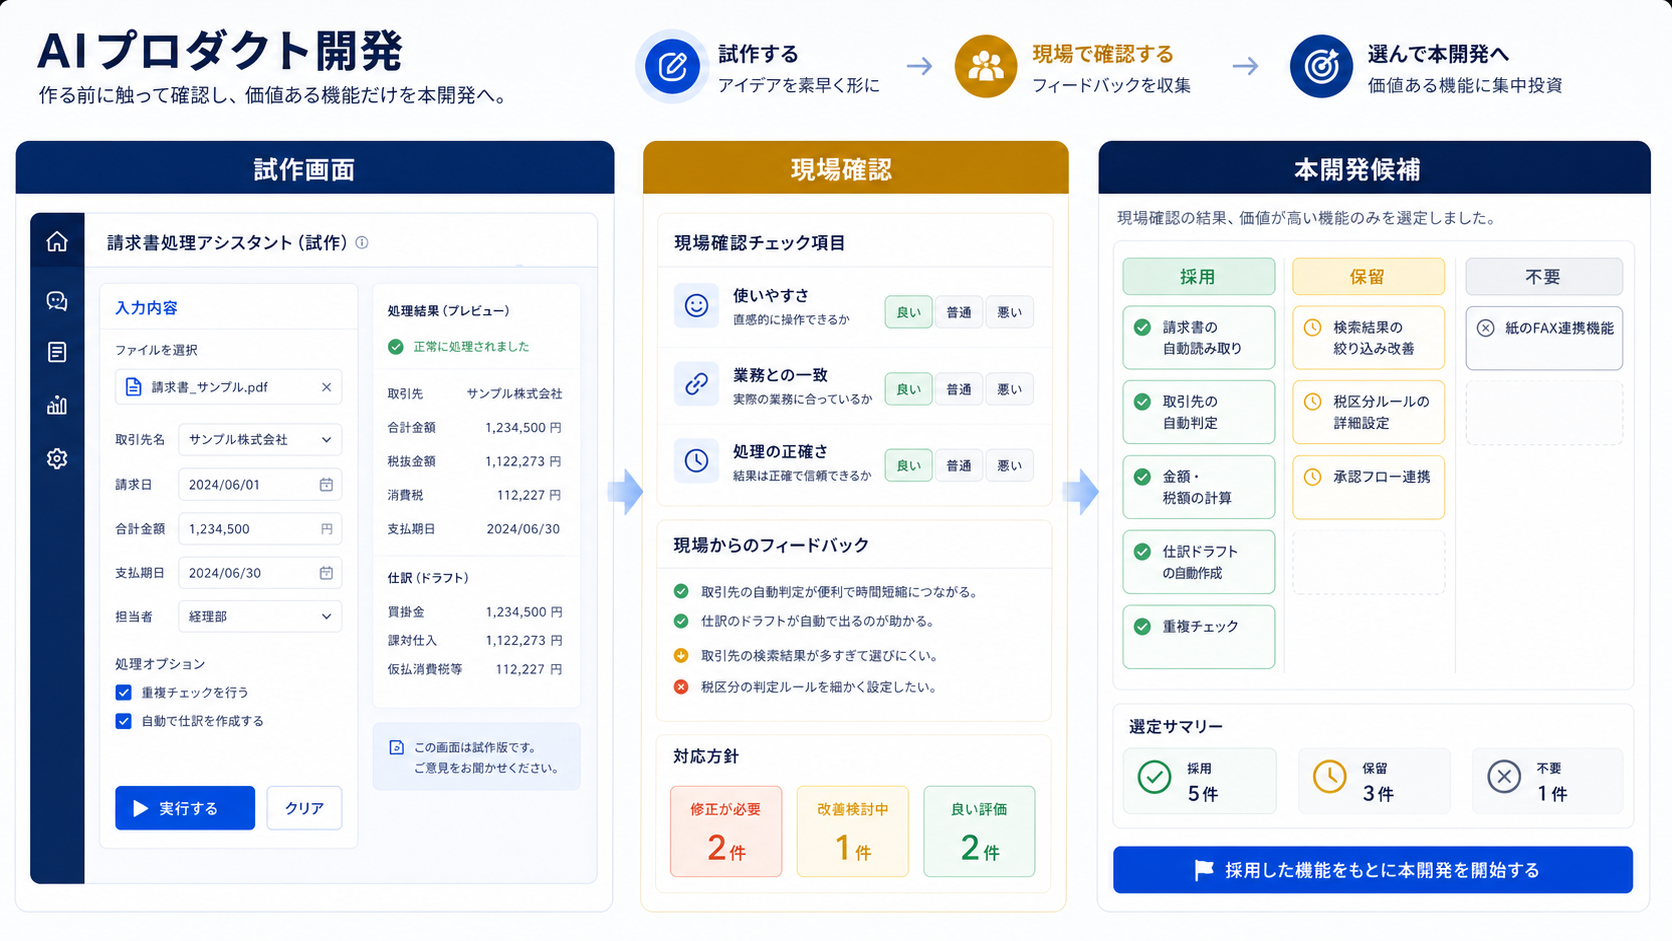The height and width of the screenshot is (941, 1672).
Task: Open the 仕訳ドラフトの自動作成 card
Action: coord(1198,562)
